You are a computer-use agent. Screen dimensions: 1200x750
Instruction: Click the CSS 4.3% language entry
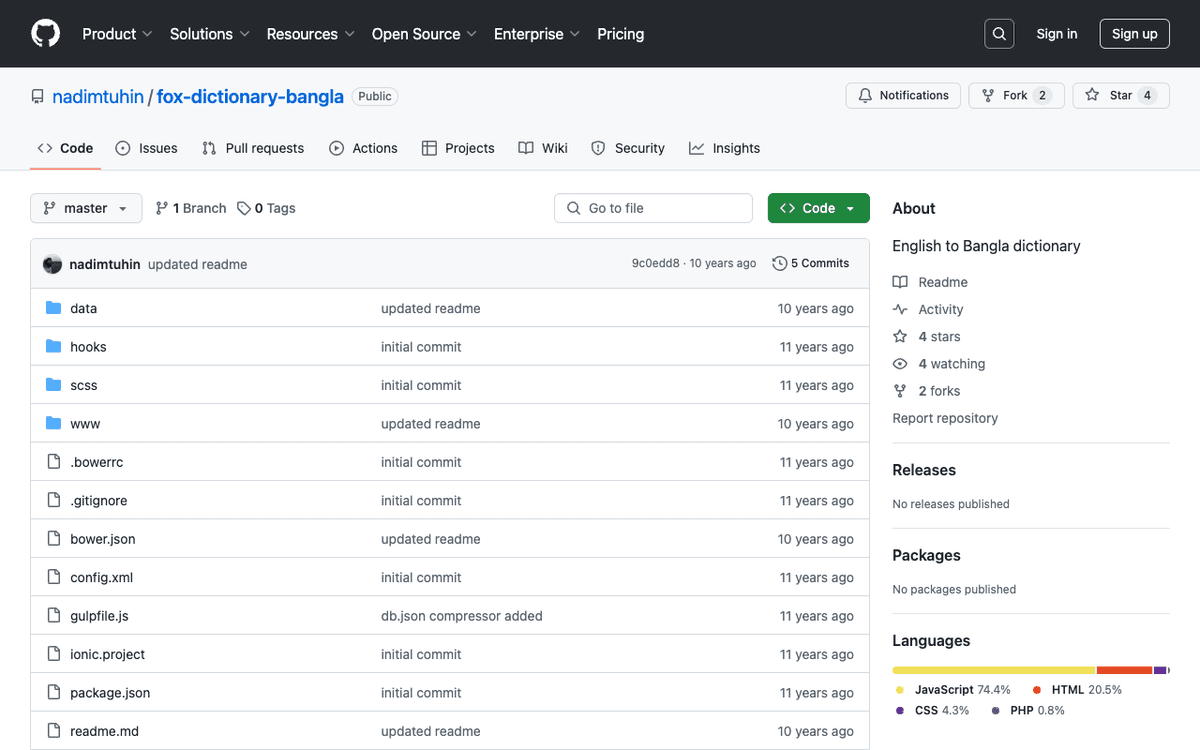tap(932, 710)
